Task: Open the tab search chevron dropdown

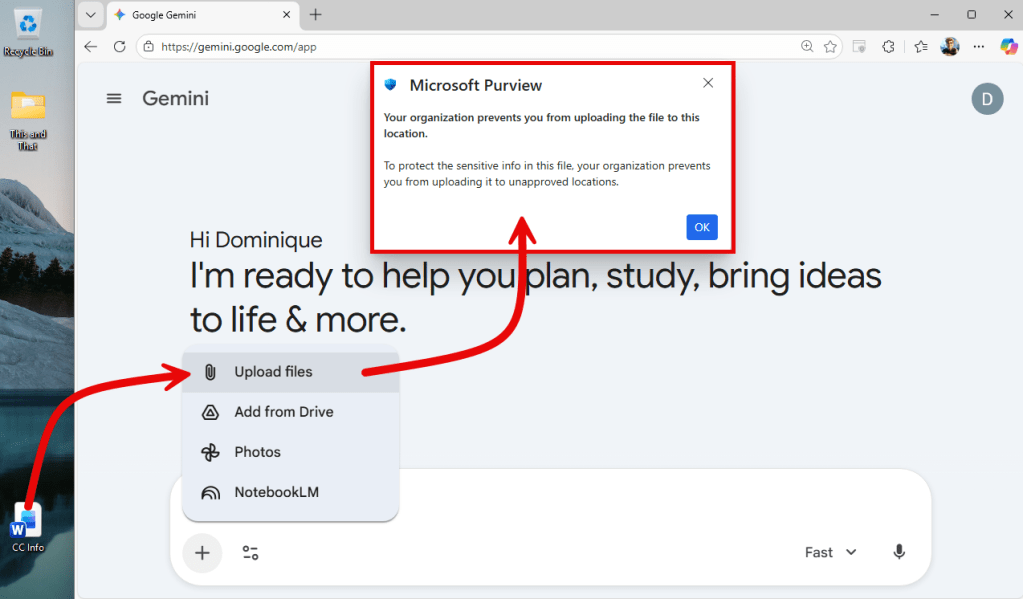Action: click(90, 15)
